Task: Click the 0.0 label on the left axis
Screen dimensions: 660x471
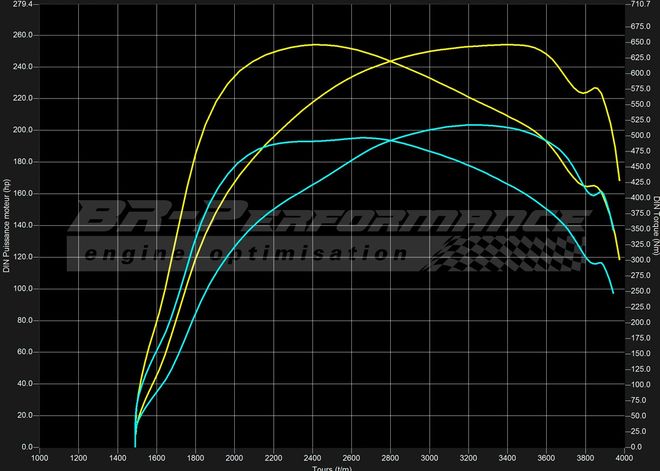Action: pos(24,447)
